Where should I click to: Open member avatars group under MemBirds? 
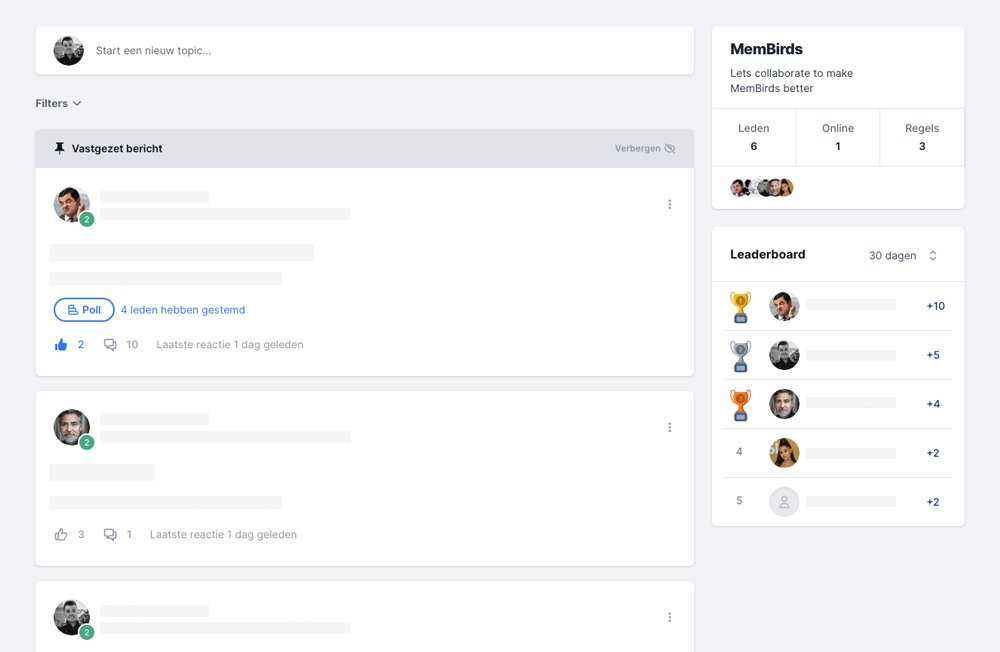[x=761, y=188]
